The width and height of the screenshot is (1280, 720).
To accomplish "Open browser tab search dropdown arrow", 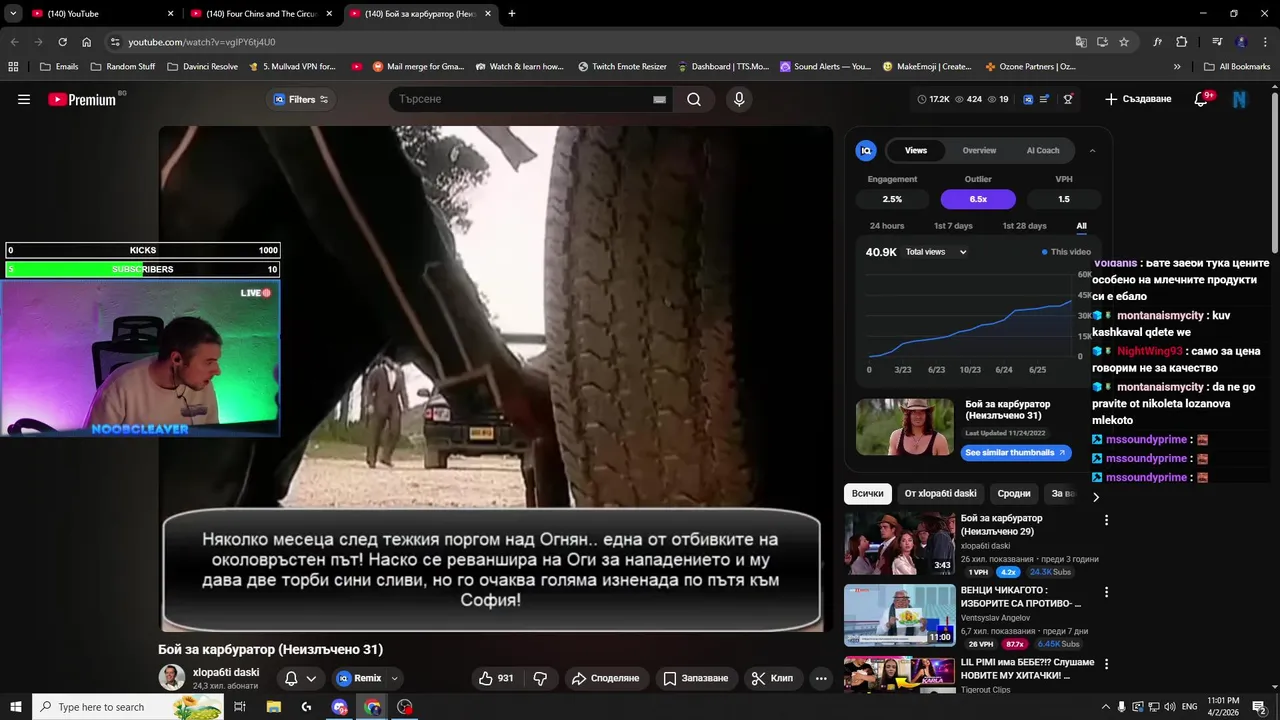I will pyautogui.click(x=13, y=14).
